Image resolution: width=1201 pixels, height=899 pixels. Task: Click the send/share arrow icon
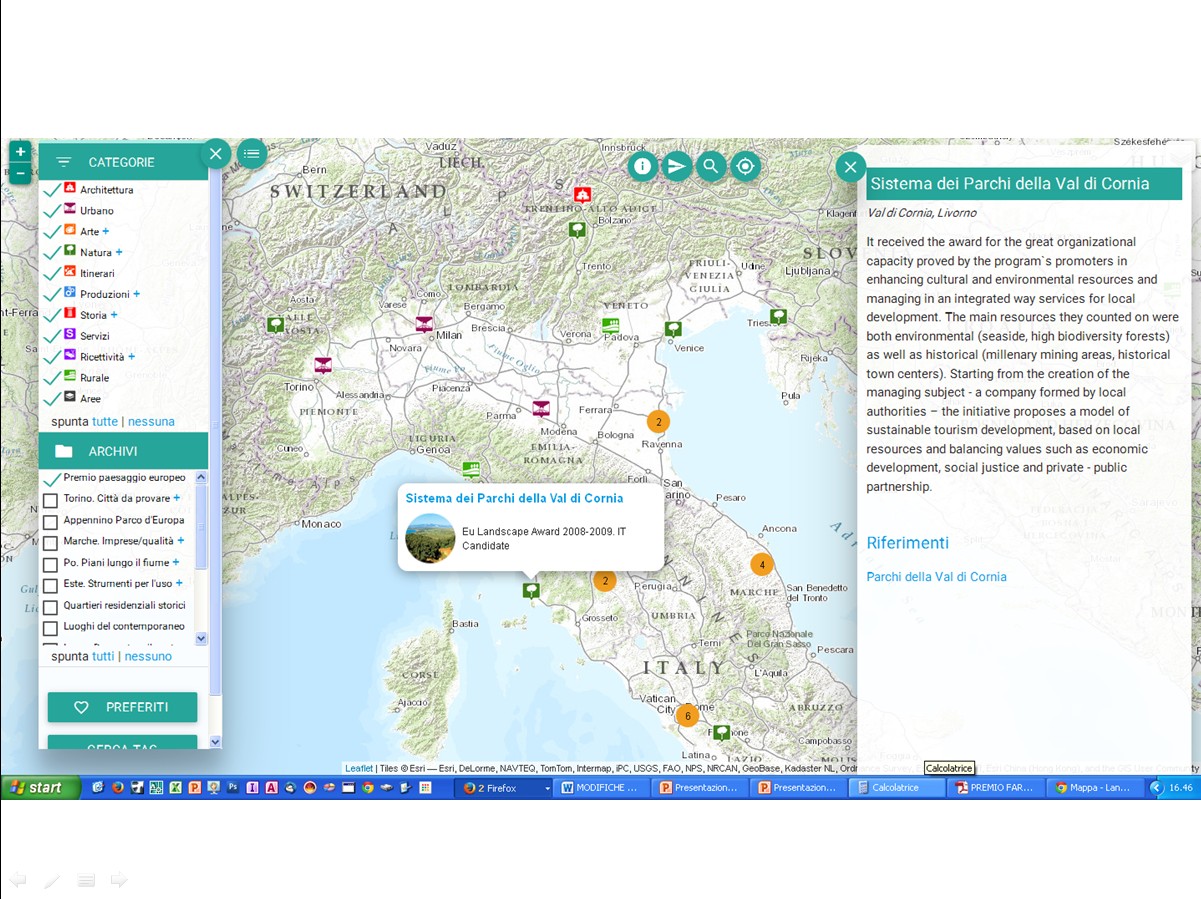pyautogui.click(x=677, y=166)
